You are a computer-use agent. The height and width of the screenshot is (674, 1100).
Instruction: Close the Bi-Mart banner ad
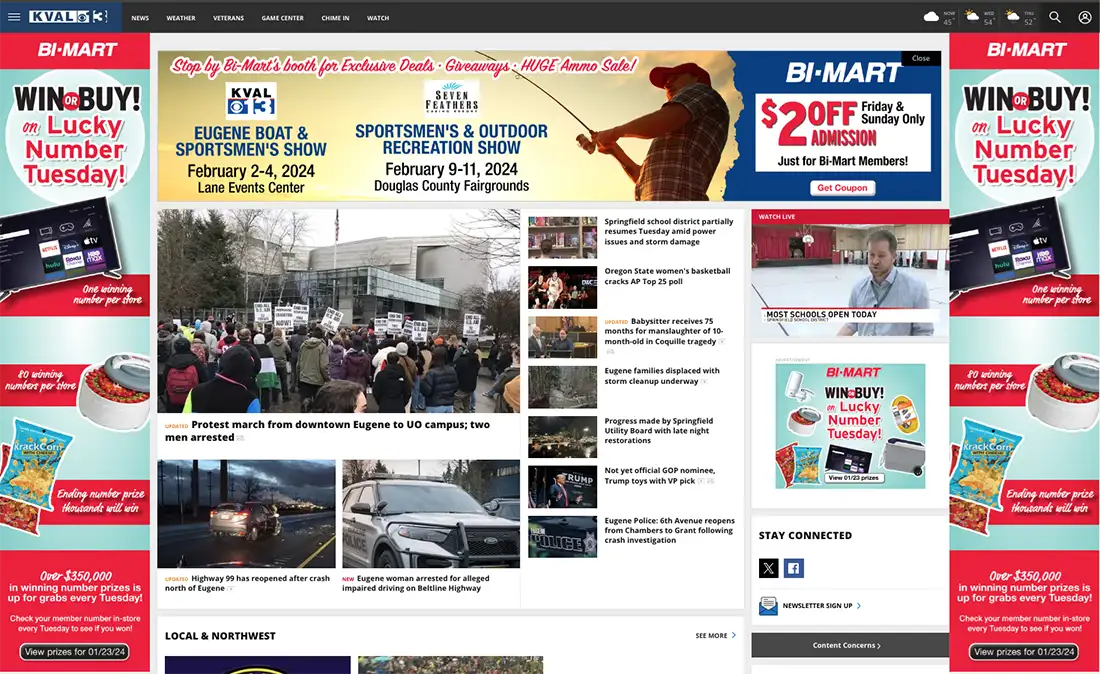(x=921, y=58)
